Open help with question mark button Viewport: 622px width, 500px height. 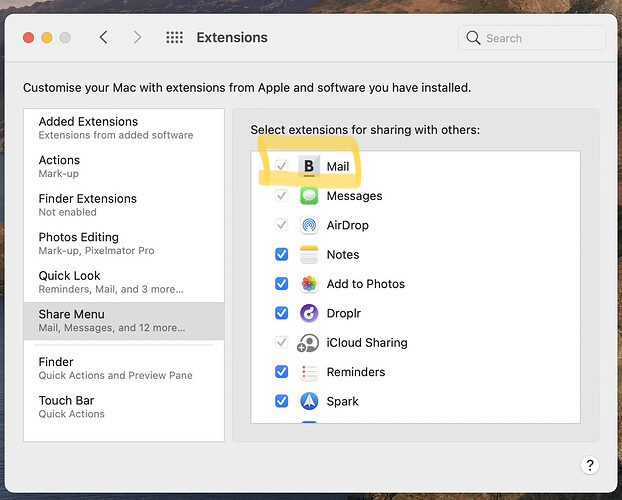[589, 465]
